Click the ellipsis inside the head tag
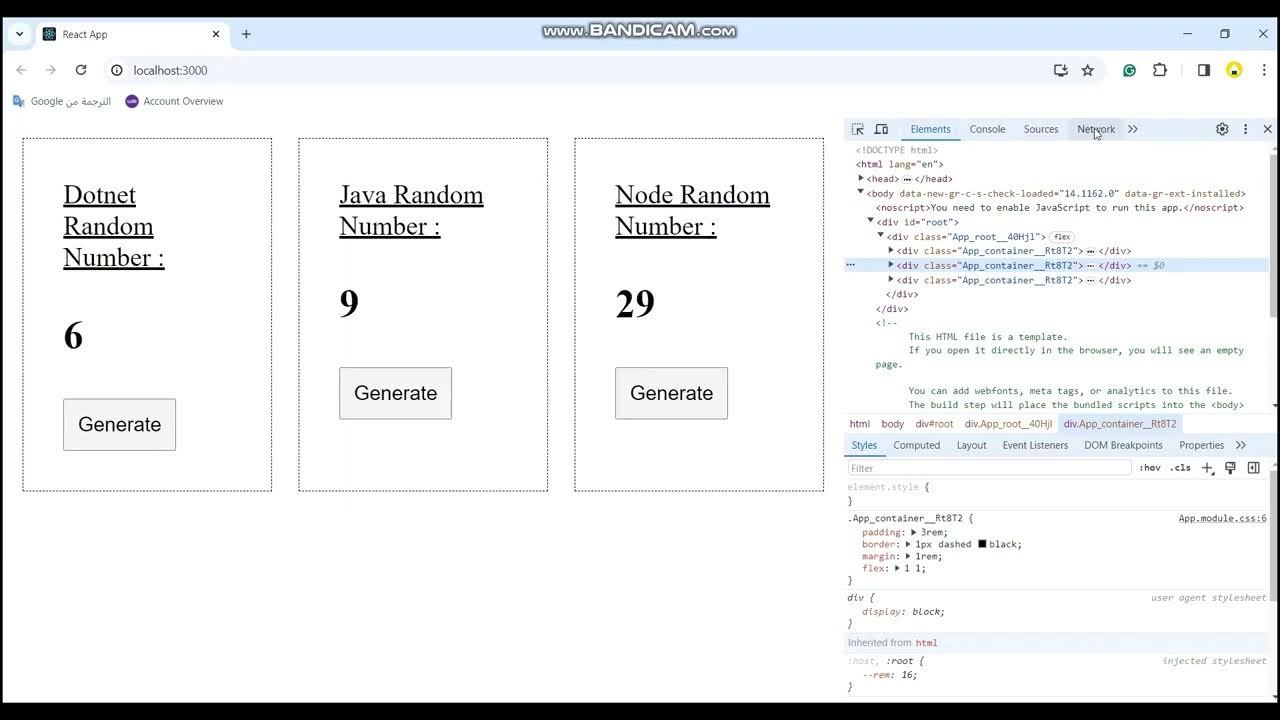 pos(907,179)
